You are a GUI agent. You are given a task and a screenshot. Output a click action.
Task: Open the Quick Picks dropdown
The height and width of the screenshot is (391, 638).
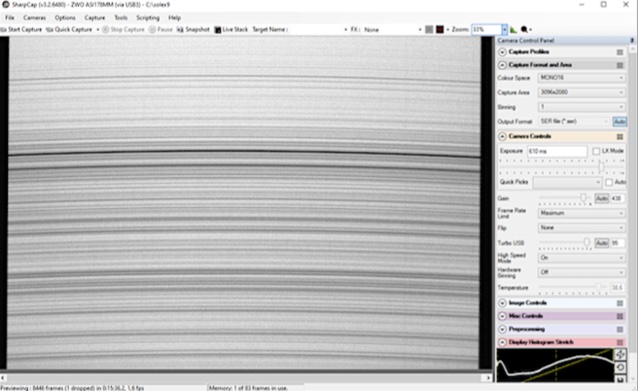pyautogui.click(x=567, y=182)
